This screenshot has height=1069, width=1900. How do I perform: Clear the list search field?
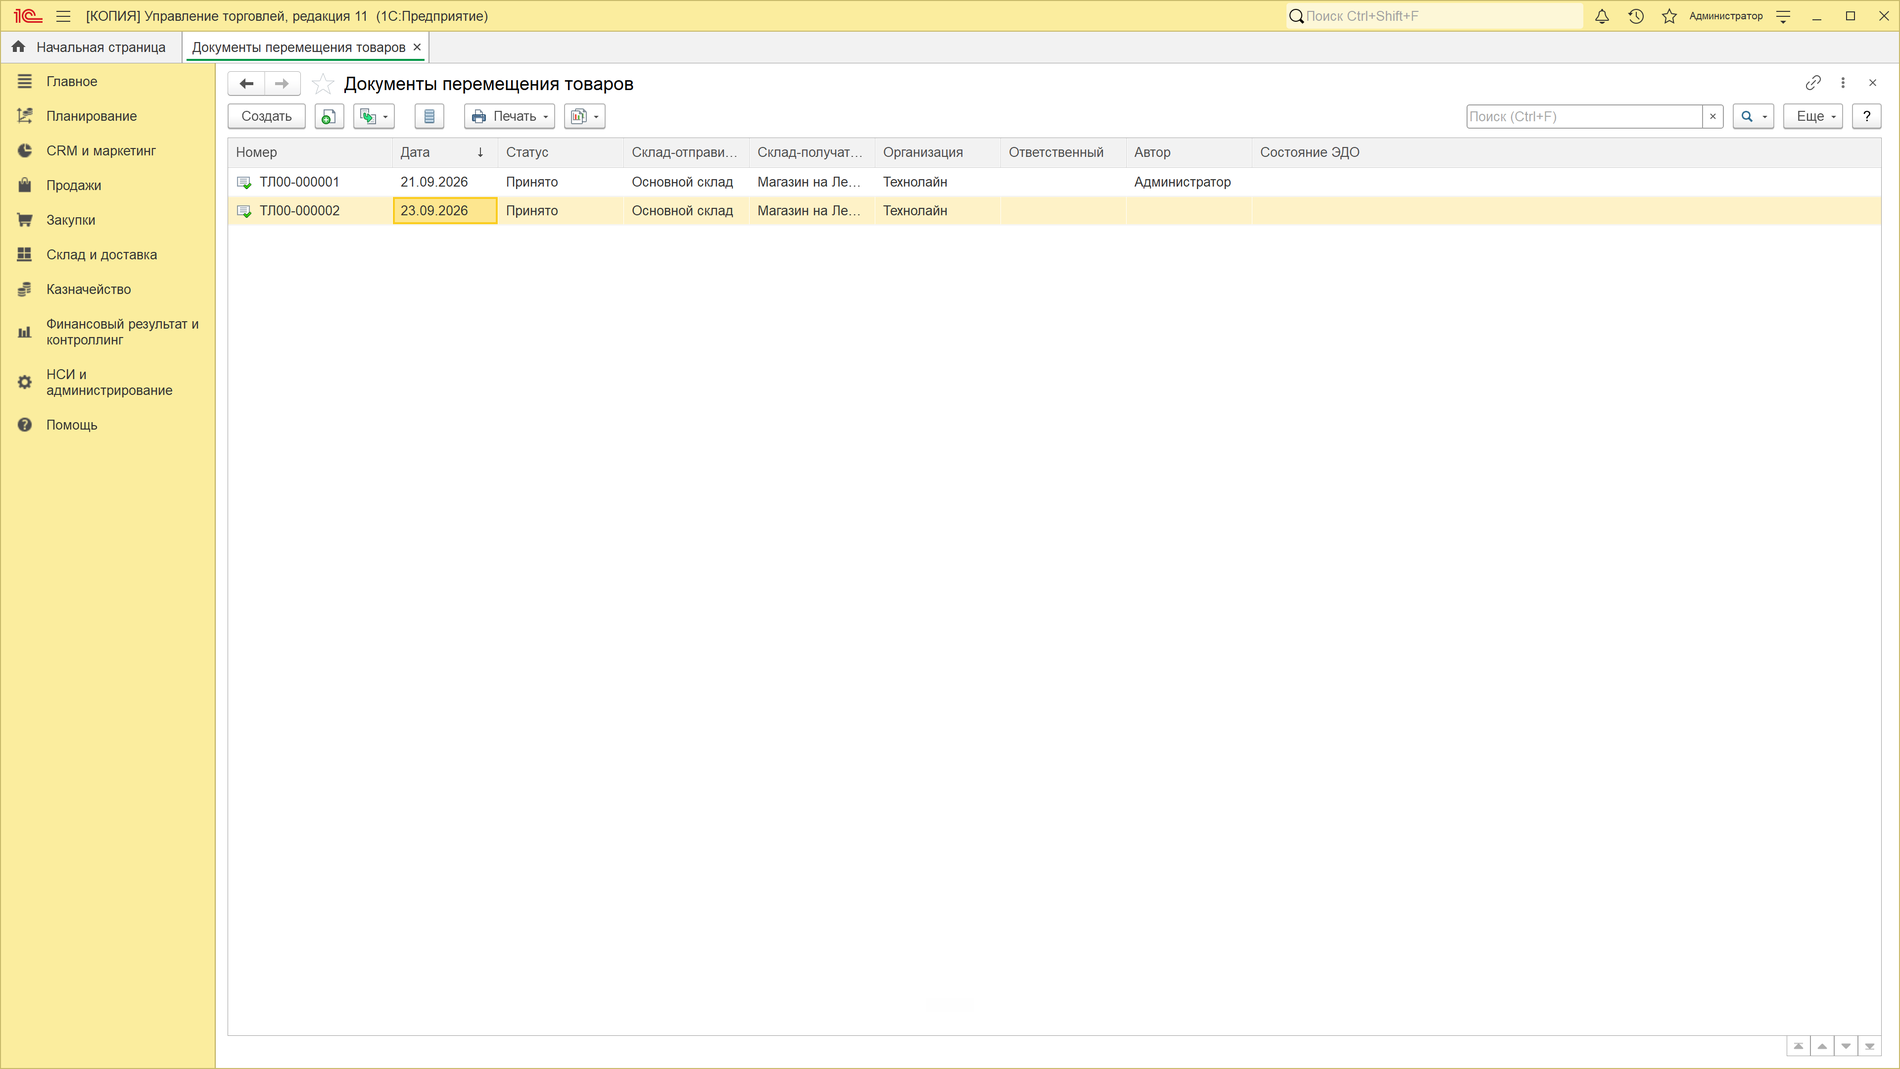point(1713,116)
